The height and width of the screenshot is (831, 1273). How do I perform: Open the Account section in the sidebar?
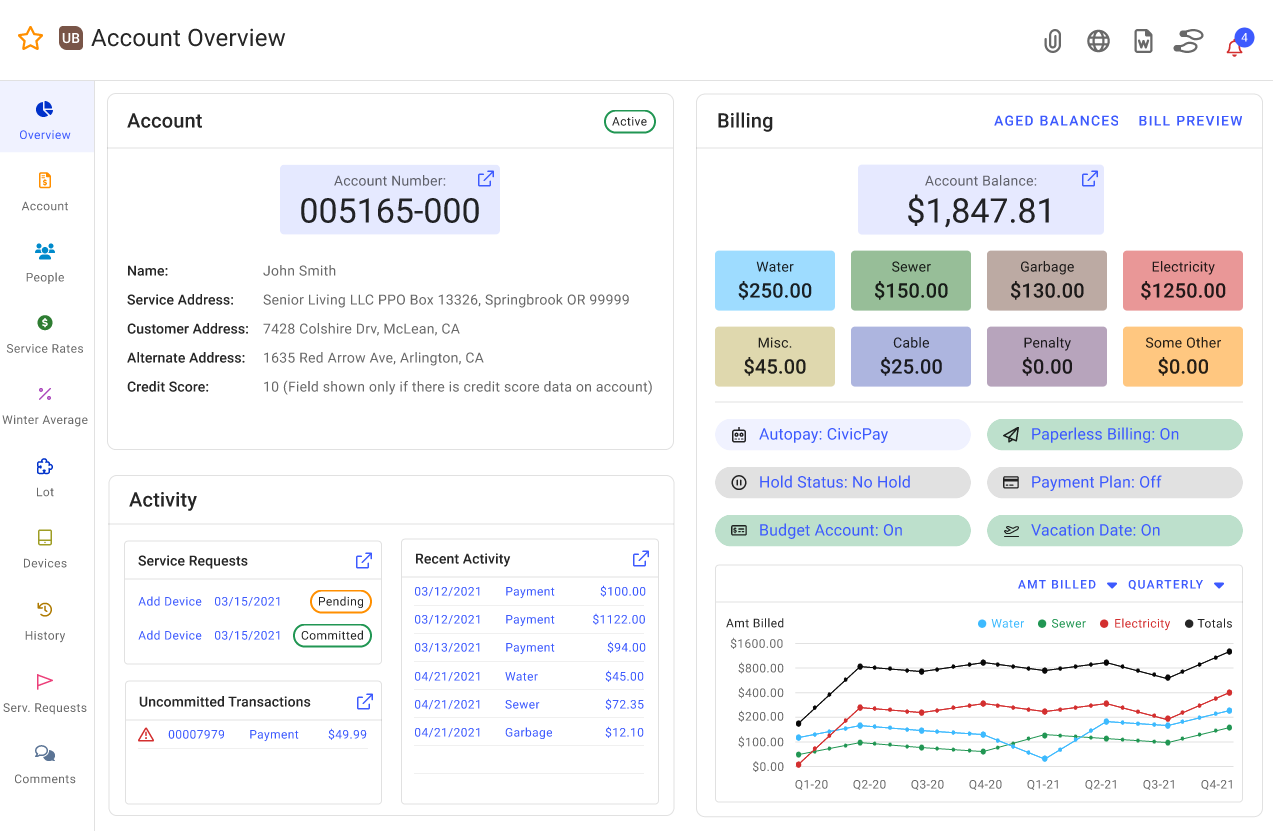point(44,192)
